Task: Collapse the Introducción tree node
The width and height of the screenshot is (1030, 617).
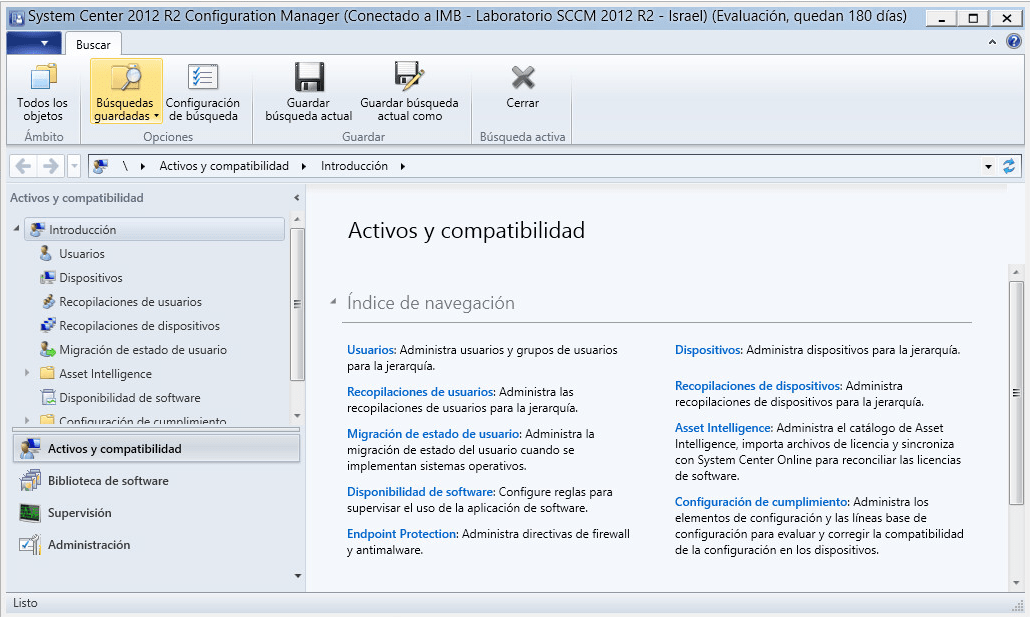Action: (x=17, y=230)
